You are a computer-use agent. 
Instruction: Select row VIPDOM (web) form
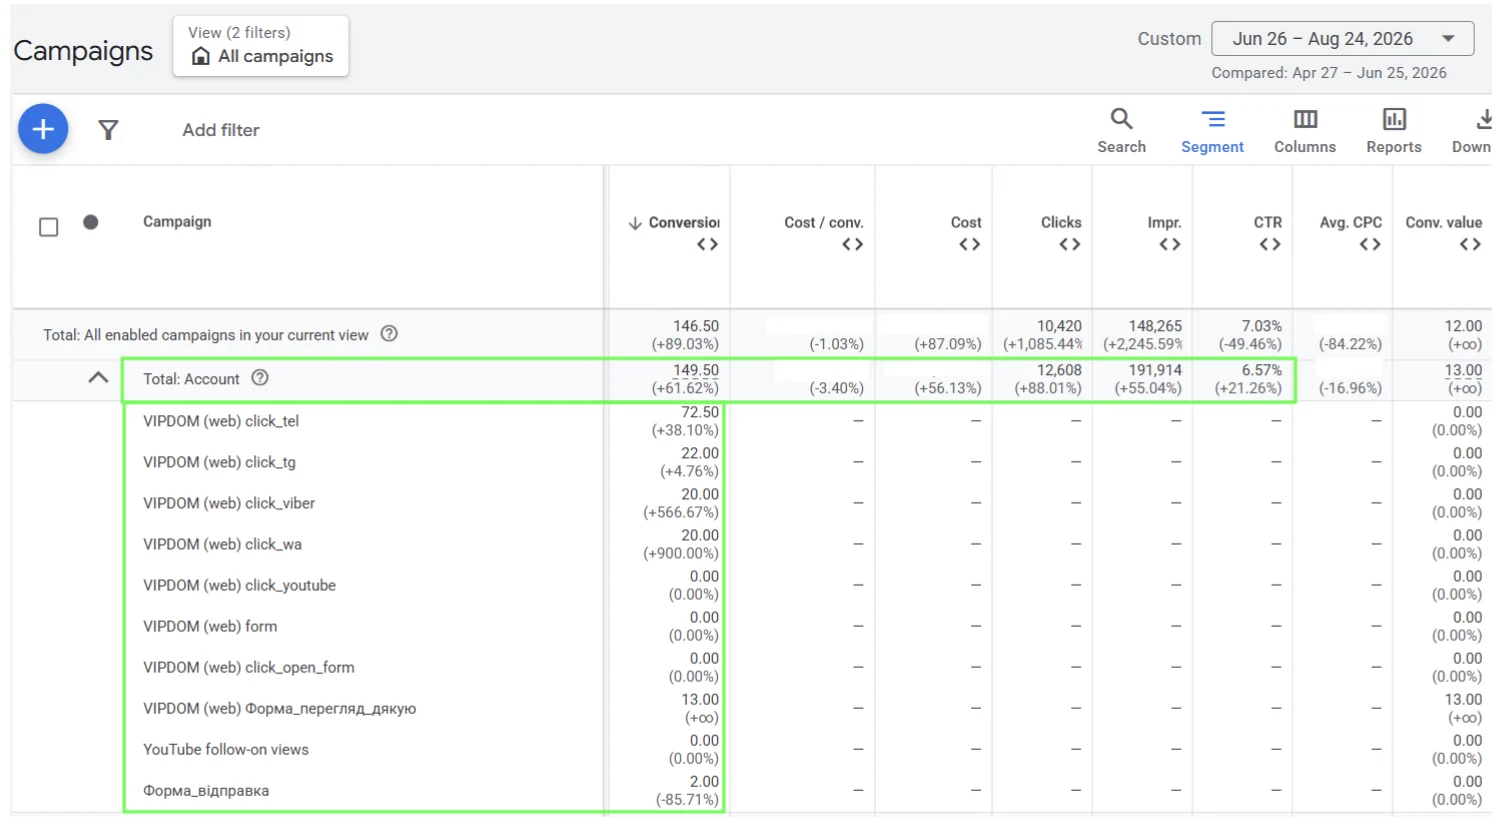click(210, 626)
